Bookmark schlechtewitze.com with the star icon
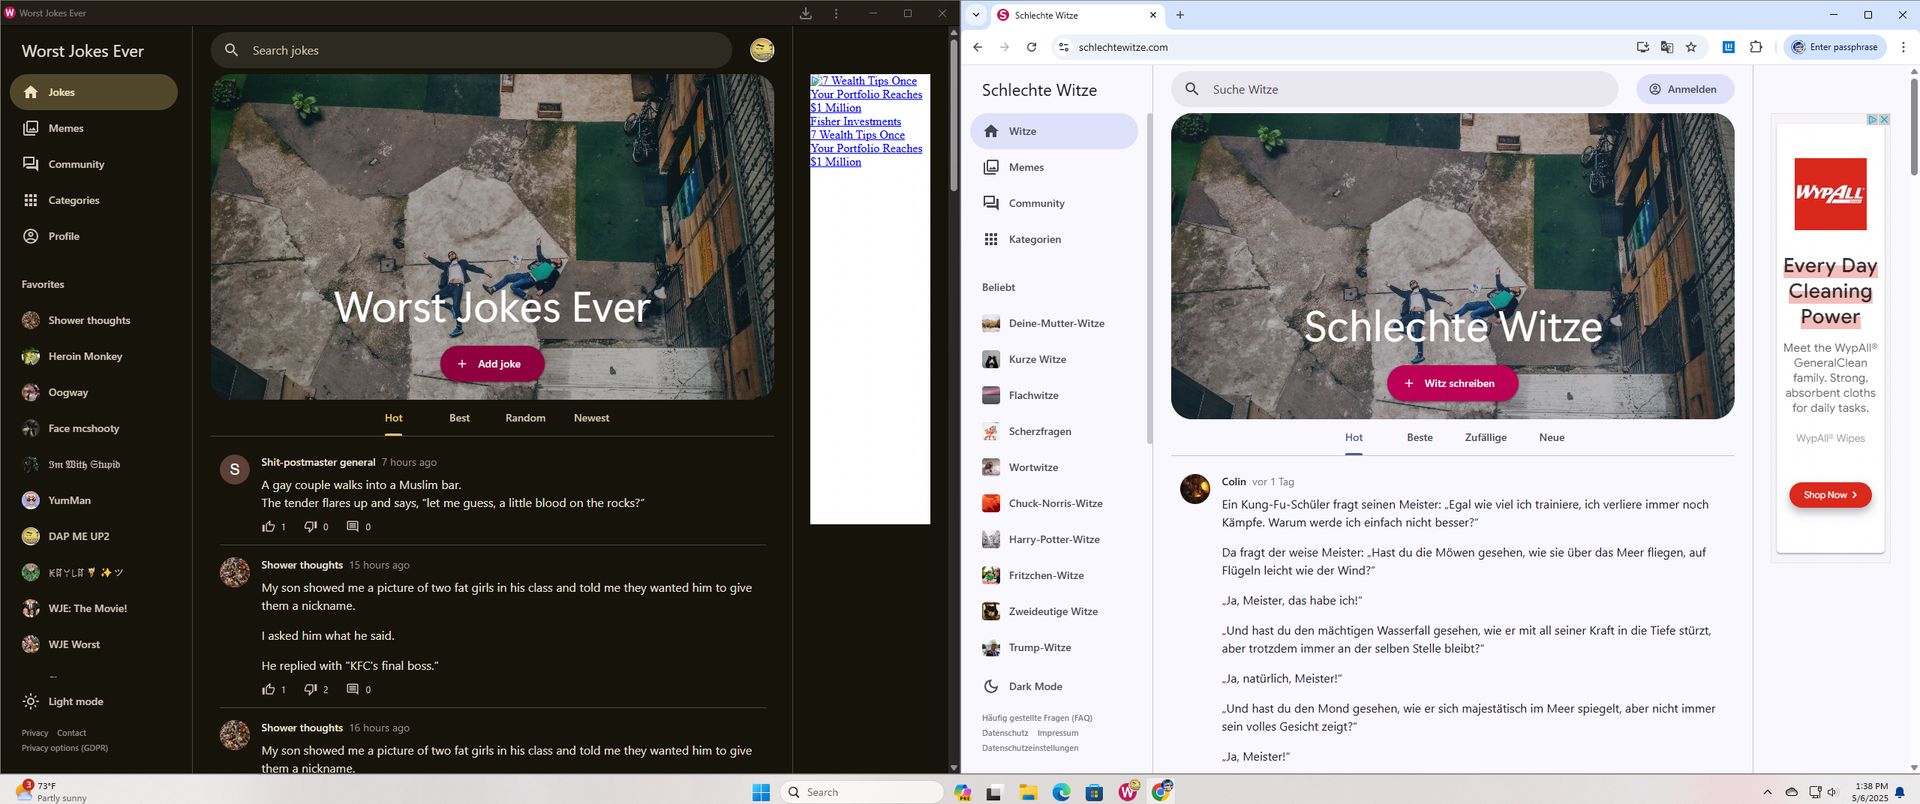The image size is (1920, 804). 1691,47
